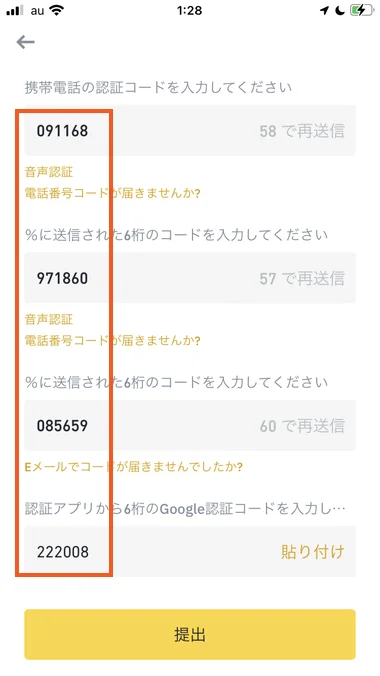Tap 電話番号コードが届きませんか? below the 091168 field
This screenshot has height=676, width=380.
113,193
